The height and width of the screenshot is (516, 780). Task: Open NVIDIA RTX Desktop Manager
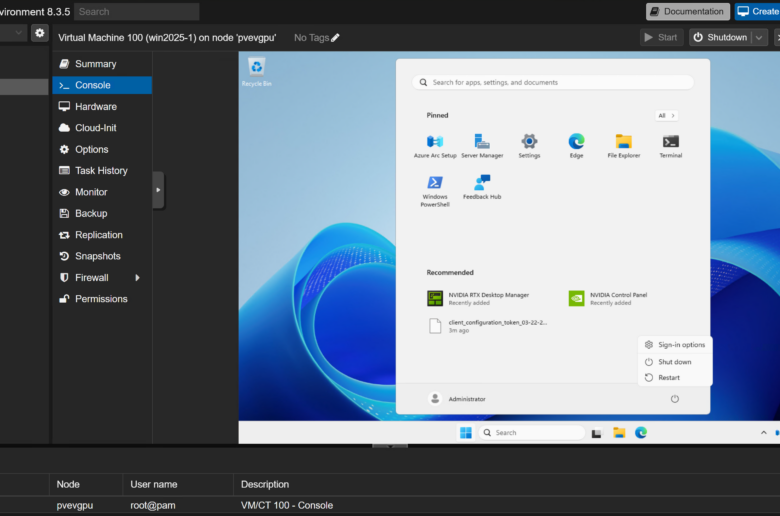[x=478, y=299]
